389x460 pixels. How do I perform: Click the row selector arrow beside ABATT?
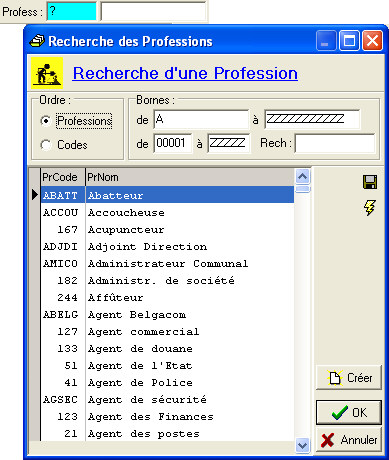[35, 195]
